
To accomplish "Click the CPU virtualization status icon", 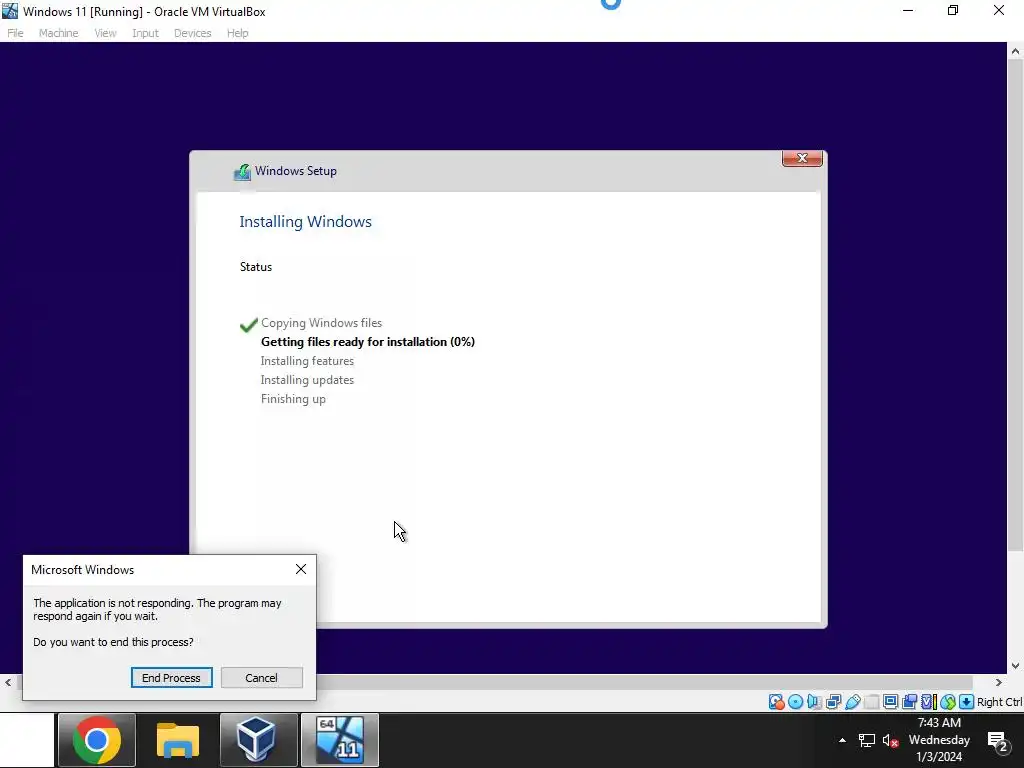I will tap(929, 702).
